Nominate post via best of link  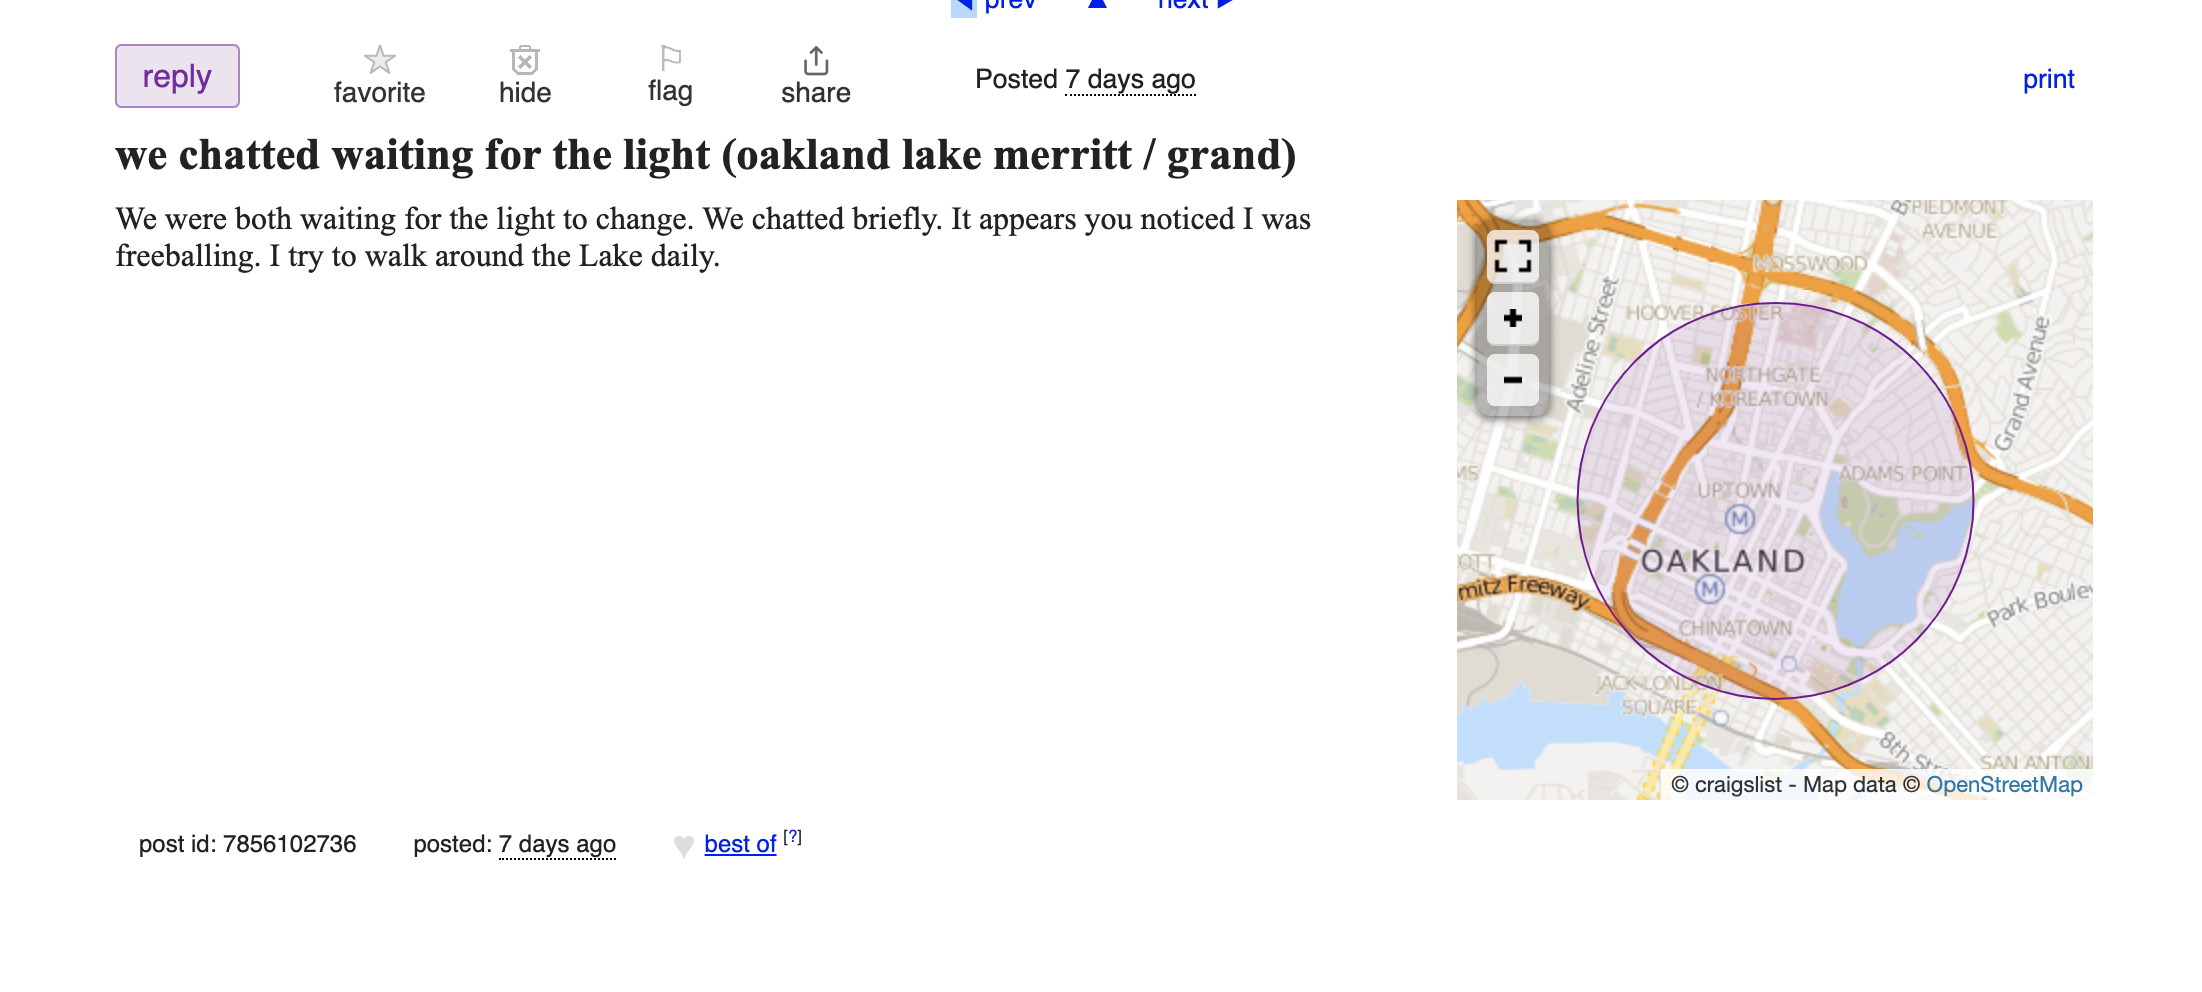tap(740, 844)
